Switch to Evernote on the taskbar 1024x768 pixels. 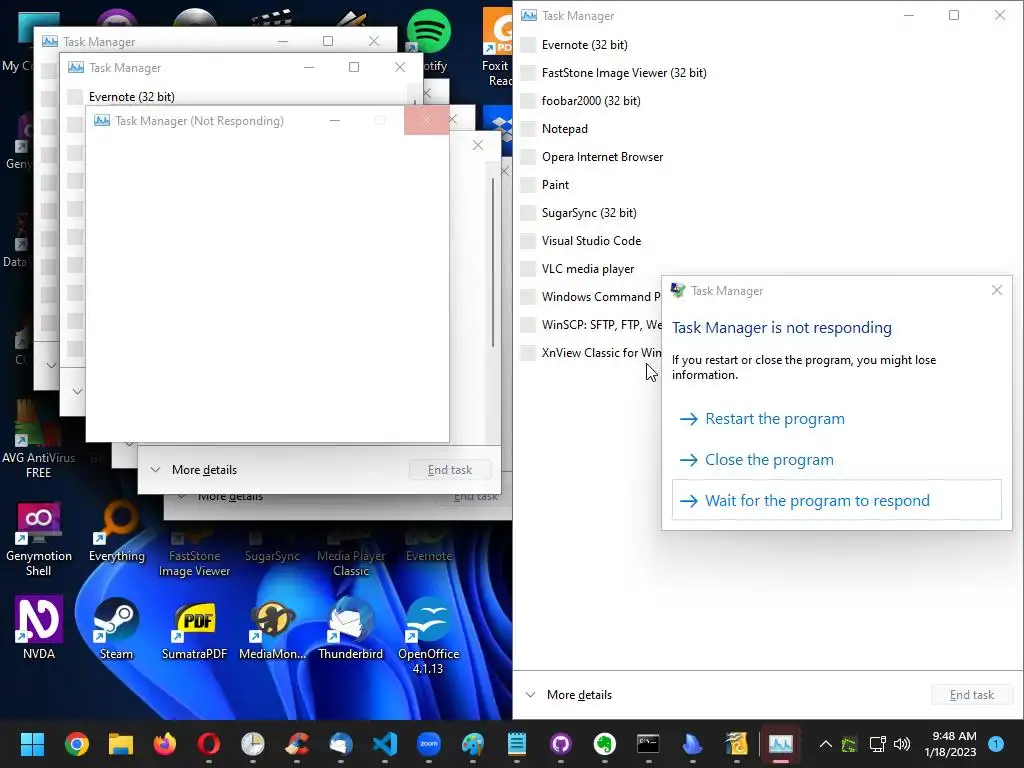[x=605, y=744]
